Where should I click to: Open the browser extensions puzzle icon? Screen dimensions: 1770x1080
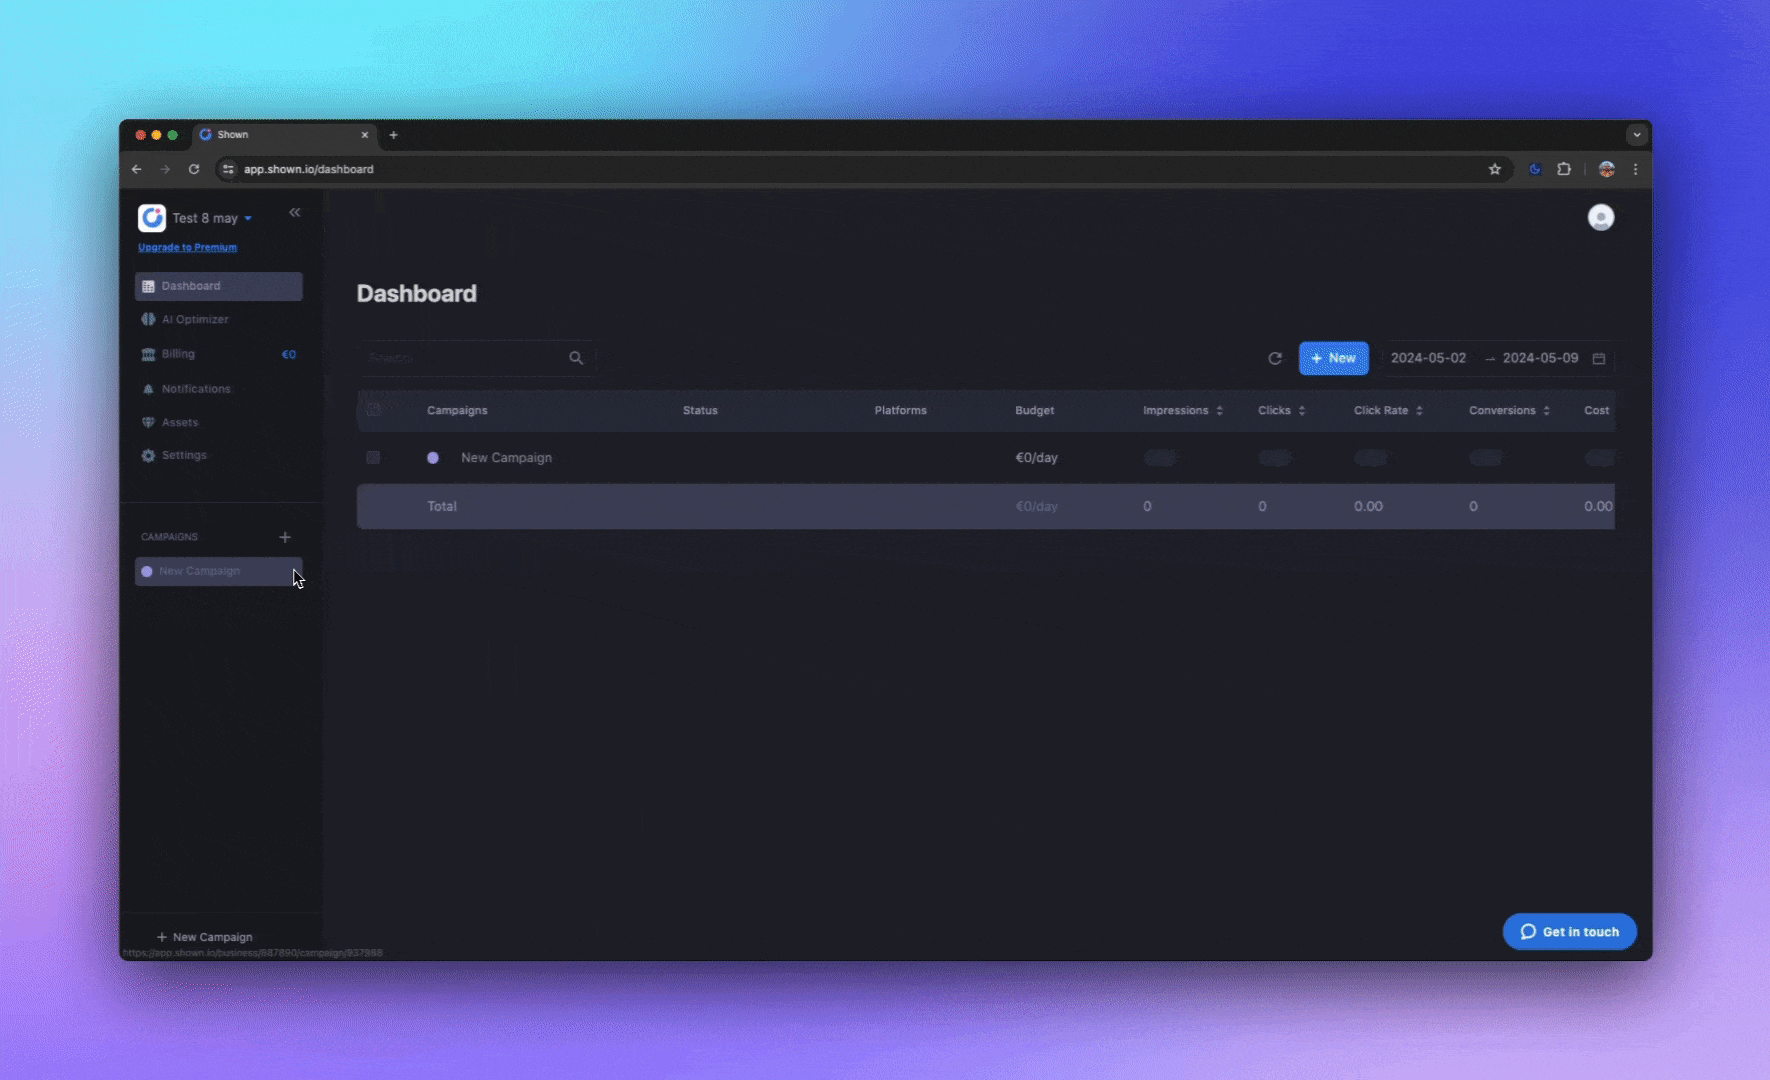(1564, 170)
